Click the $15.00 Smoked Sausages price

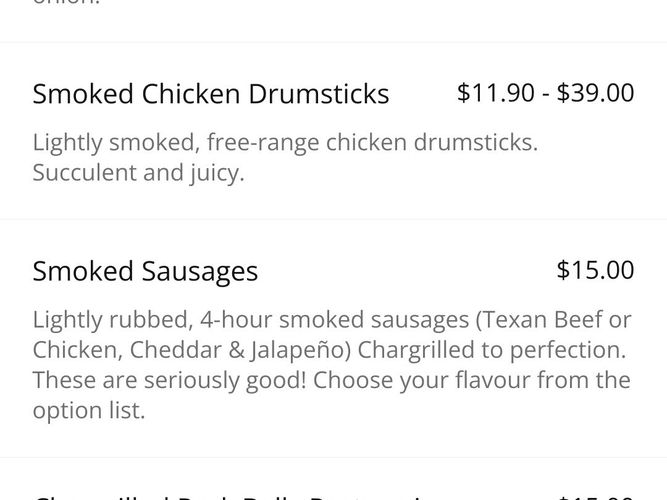pos(595,270)
